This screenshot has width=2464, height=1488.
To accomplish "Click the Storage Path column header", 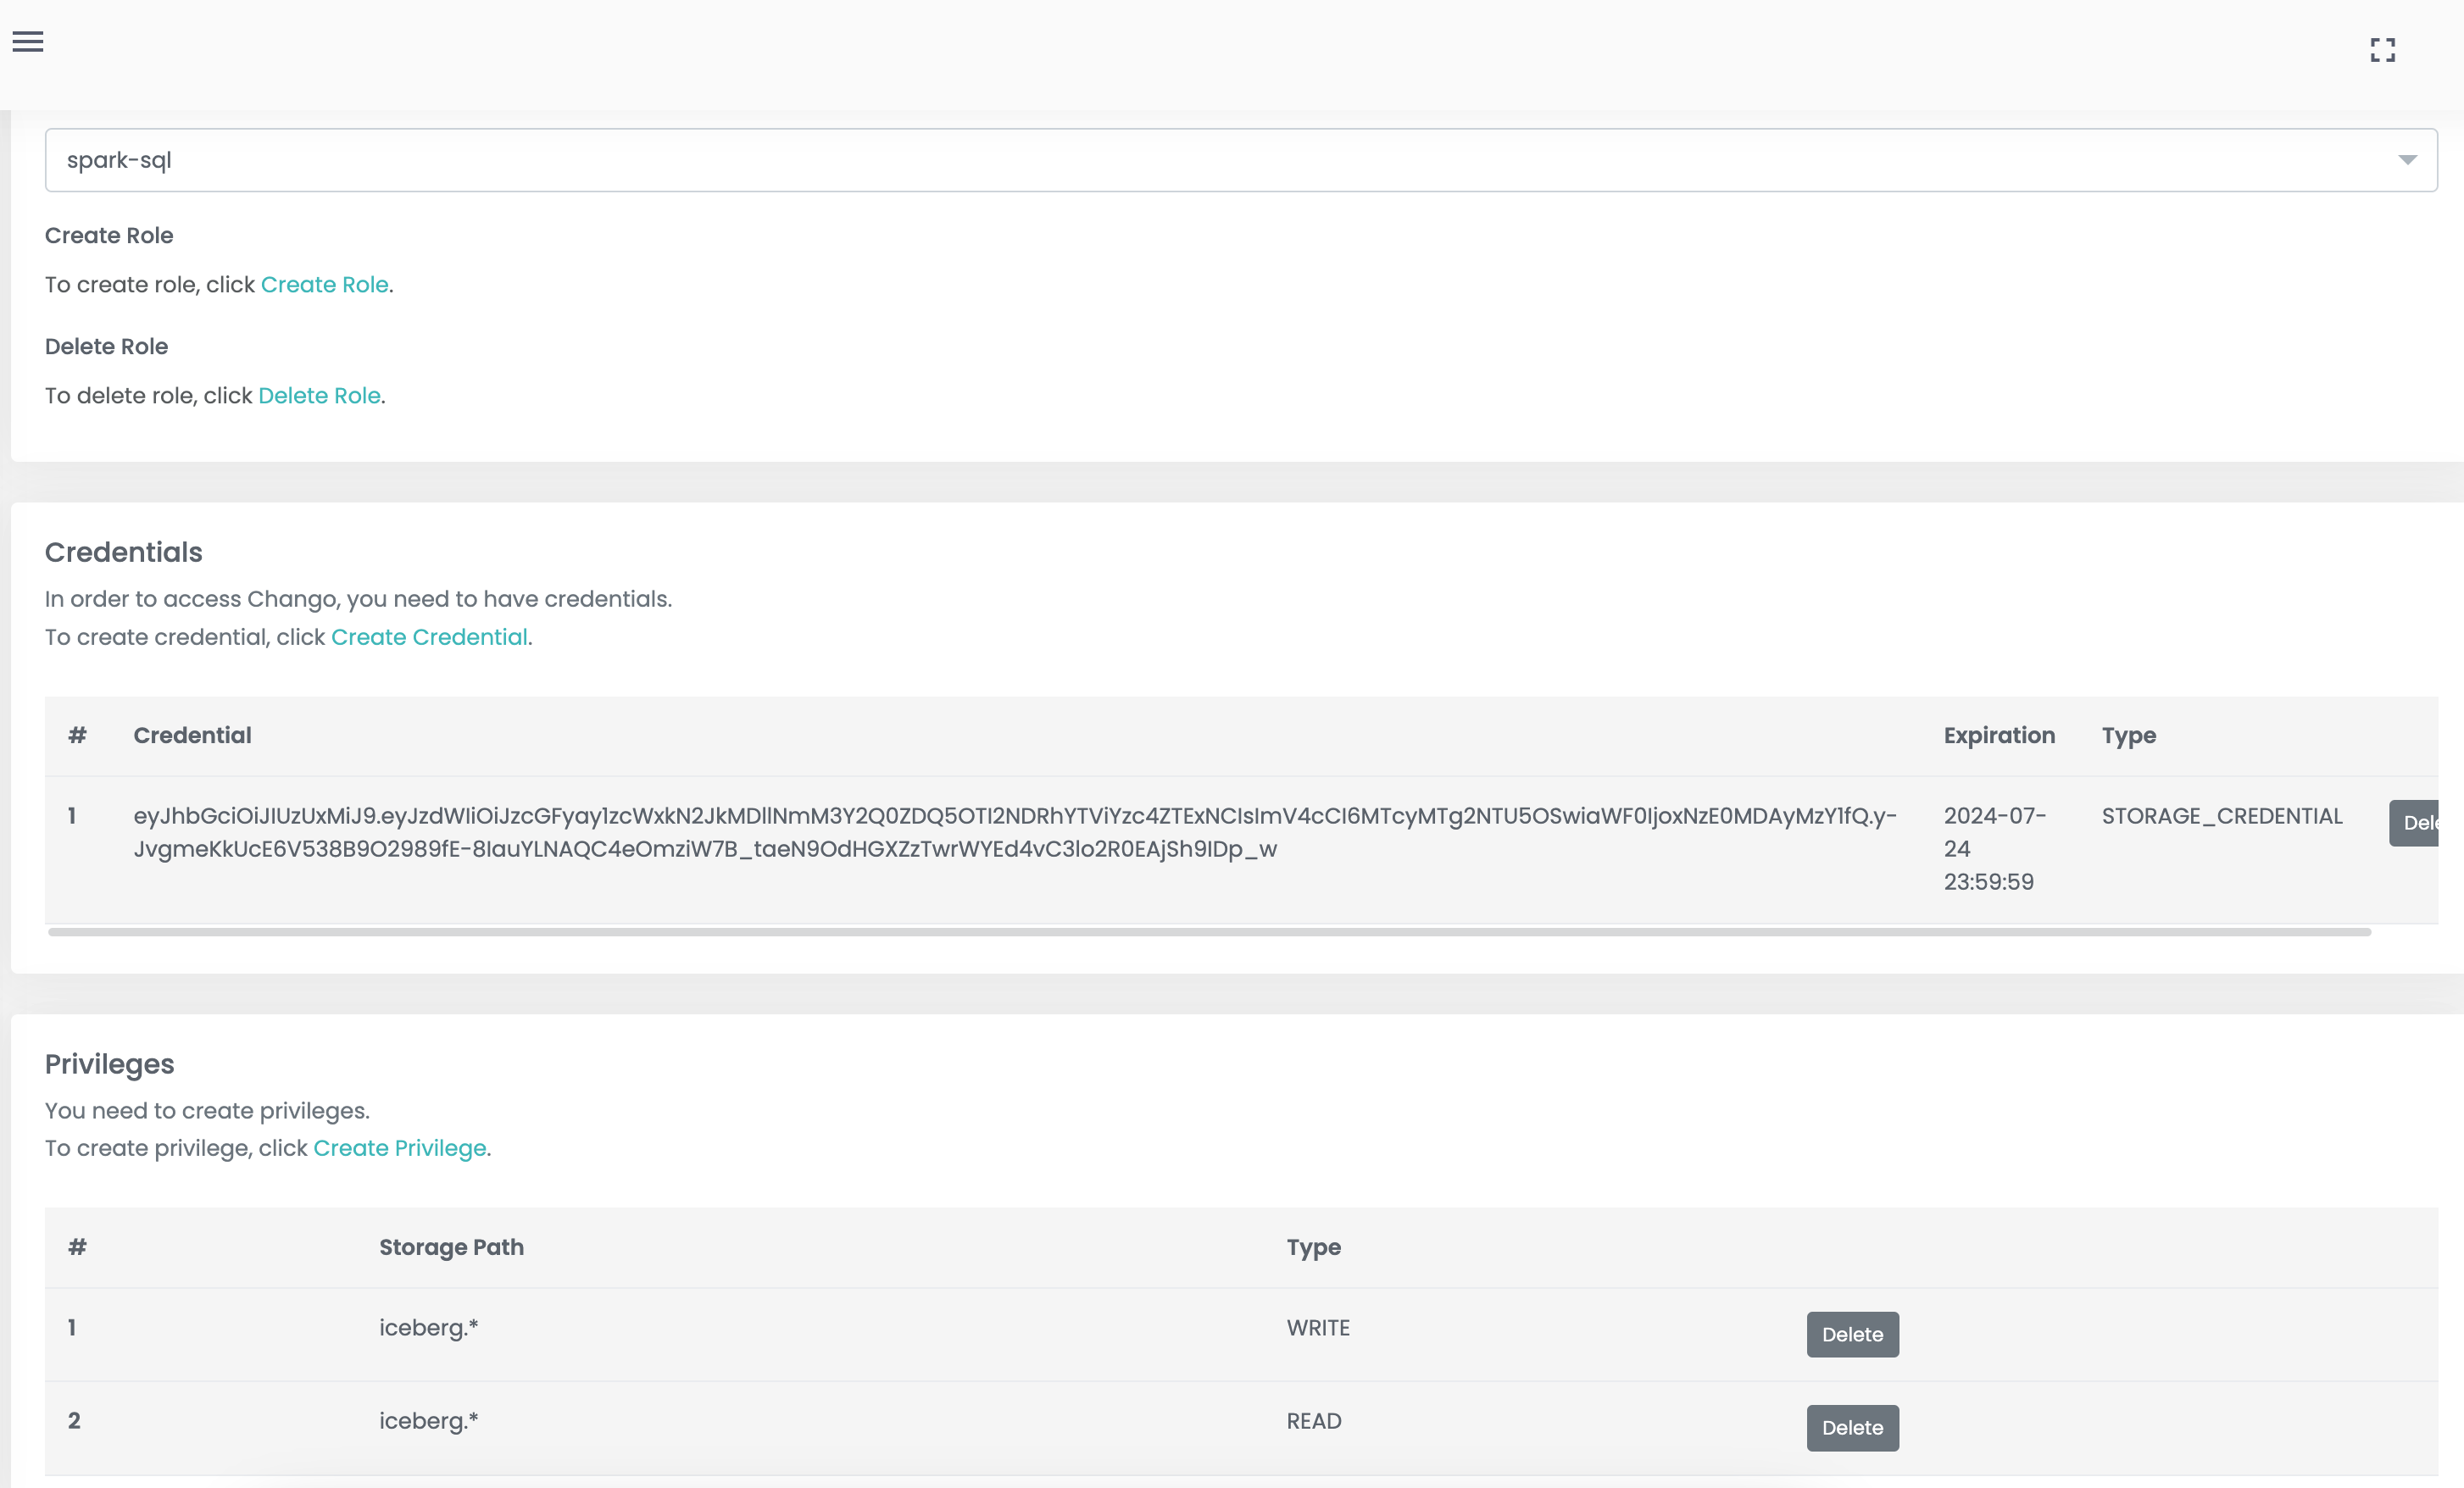I will click(451, 1247).
